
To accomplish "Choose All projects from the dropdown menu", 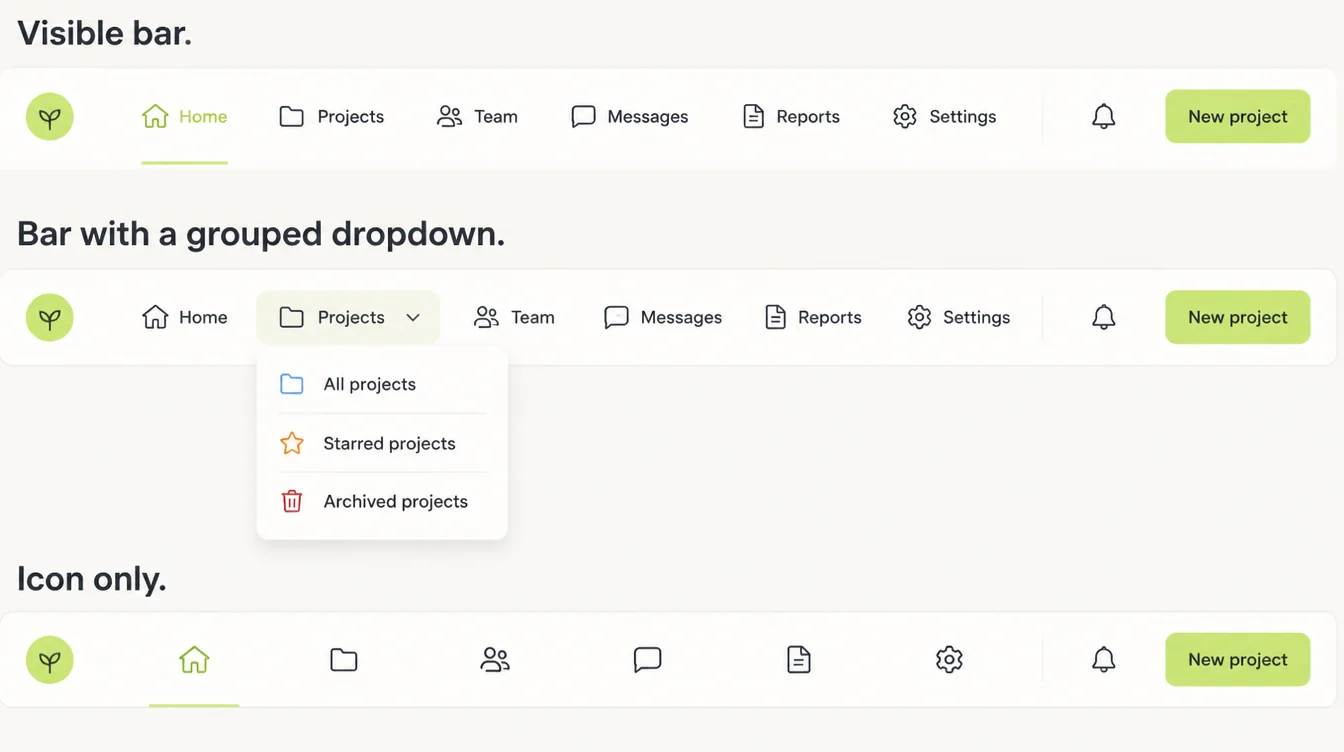I will 382,385.
